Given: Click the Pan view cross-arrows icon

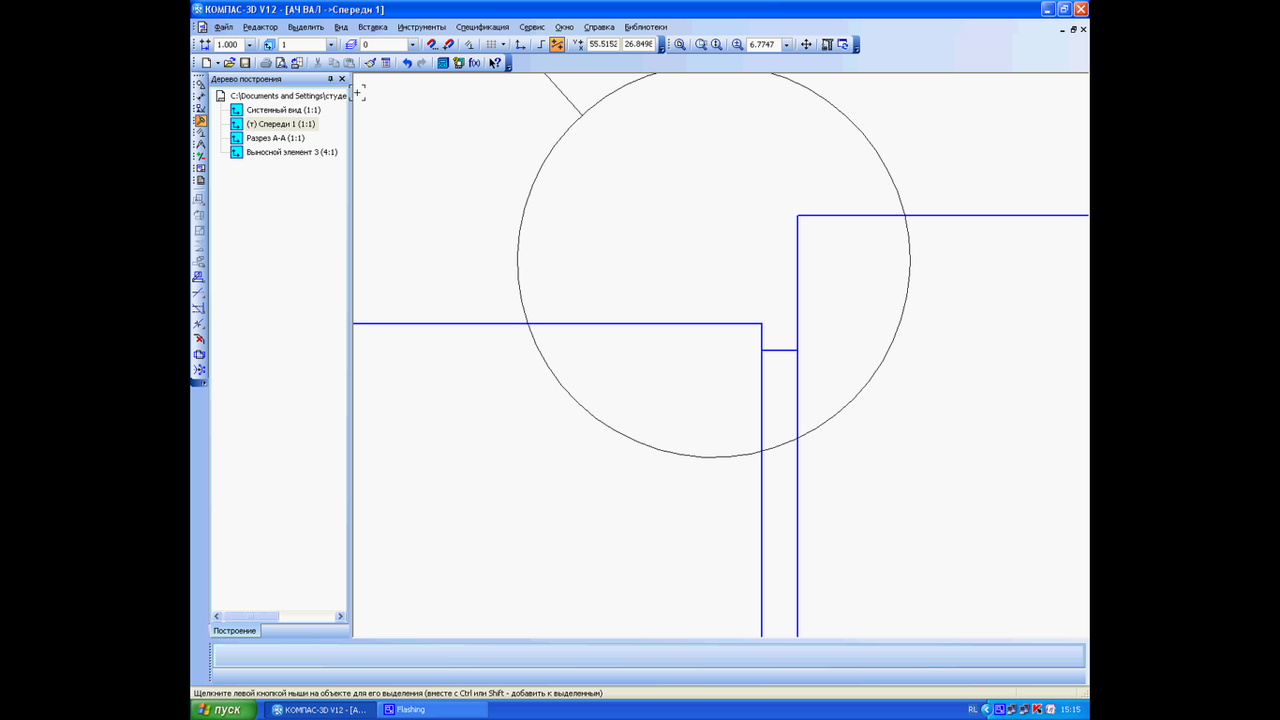Looking at the screenshot, I should pyautogui.click(x=806, y=45).
